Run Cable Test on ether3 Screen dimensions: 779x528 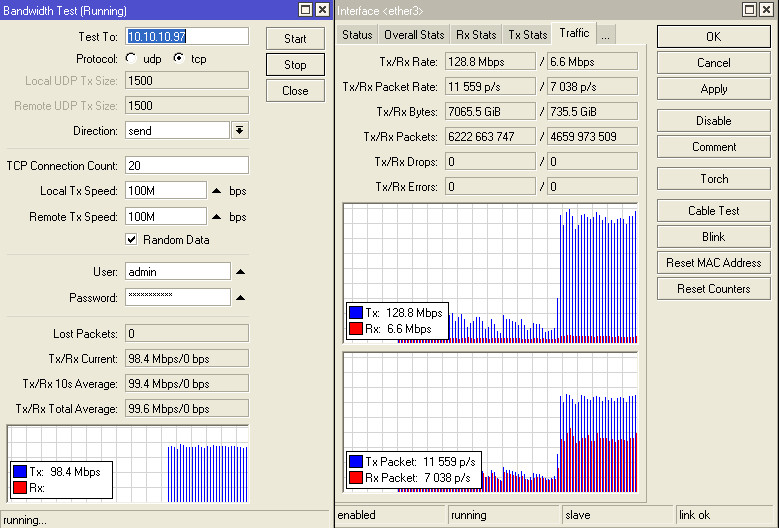(714, 211)
